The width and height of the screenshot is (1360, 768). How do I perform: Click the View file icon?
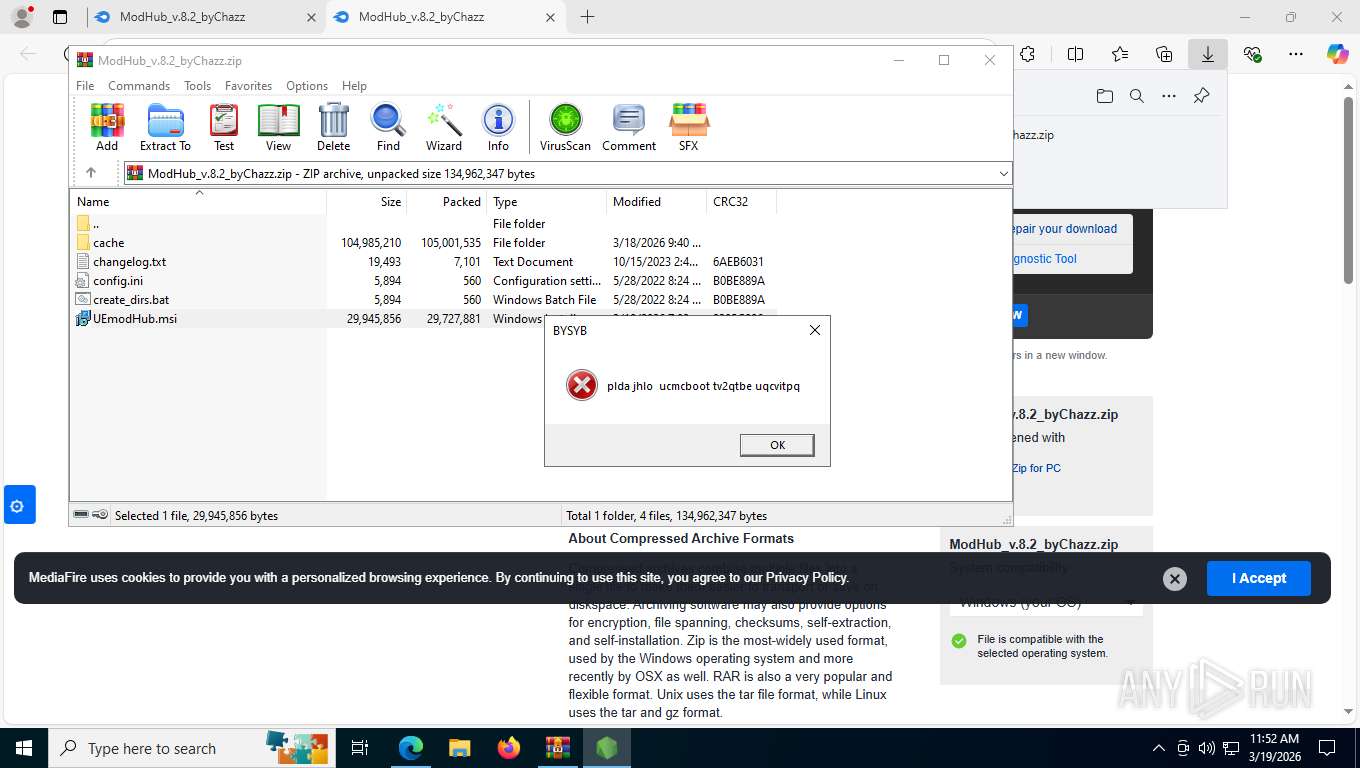tap(278, 128)
